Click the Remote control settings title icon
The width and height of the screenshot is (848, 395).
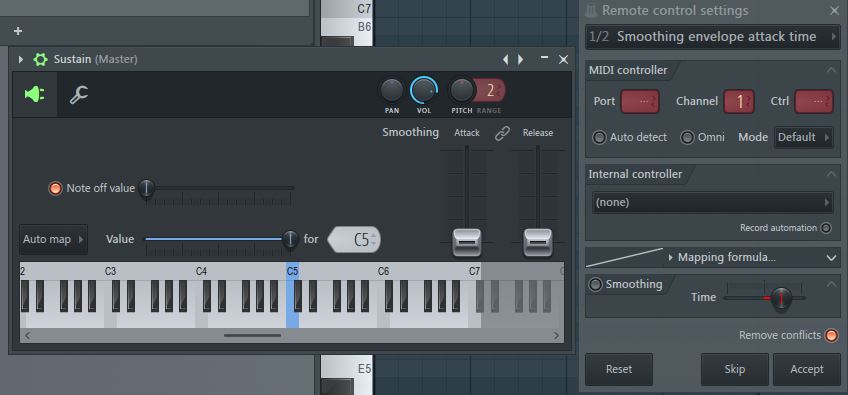coord(592,10)
